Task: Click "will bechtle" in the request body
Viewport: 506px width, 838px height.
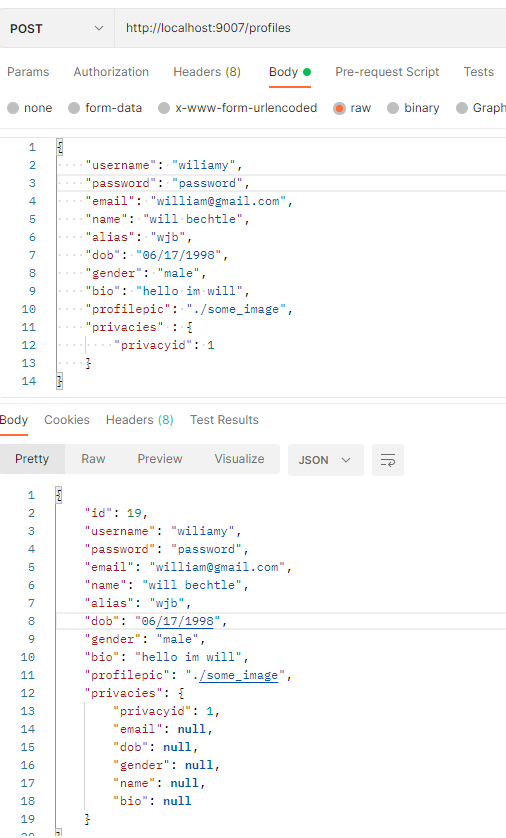Action: click(192, 219)
